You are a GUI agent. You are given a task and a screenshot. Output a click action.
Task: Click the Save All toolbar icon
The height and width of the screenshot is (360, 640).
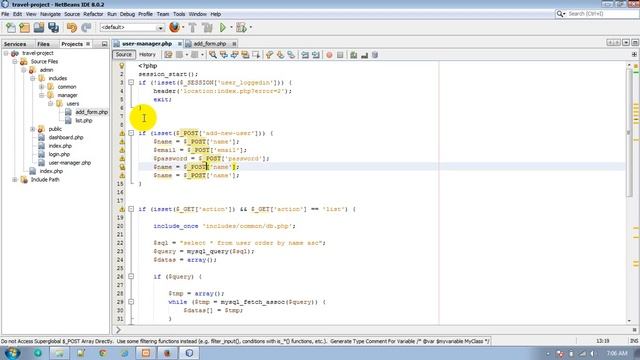tap(53, 28)
